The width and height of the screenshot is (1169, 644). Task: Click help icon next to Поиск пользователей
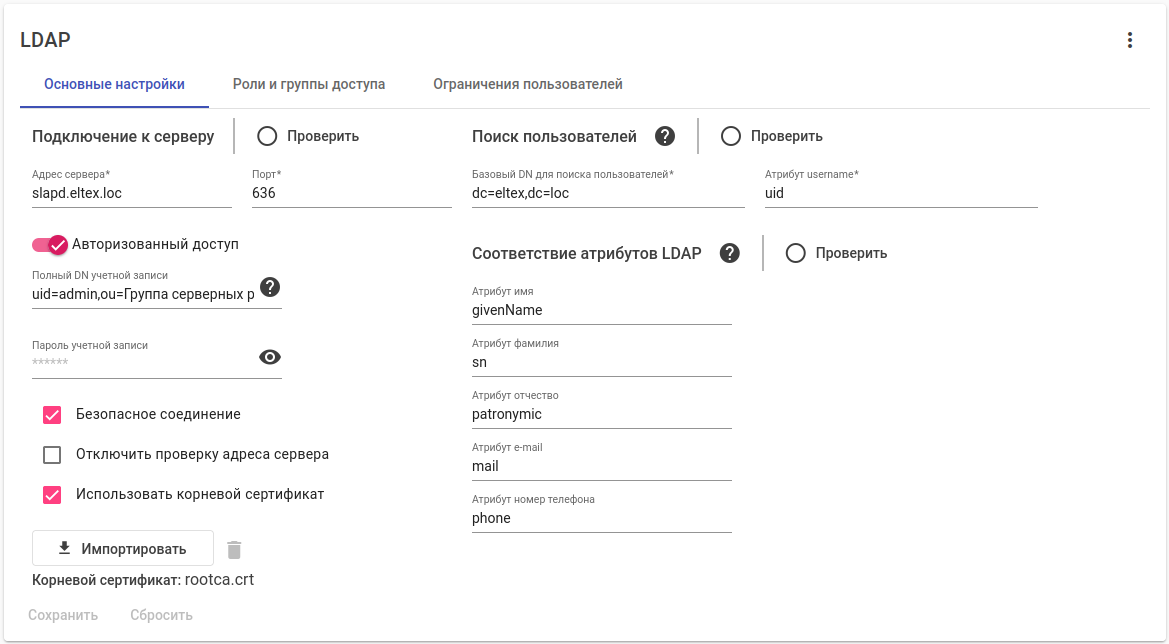click(x=665, y=136)
